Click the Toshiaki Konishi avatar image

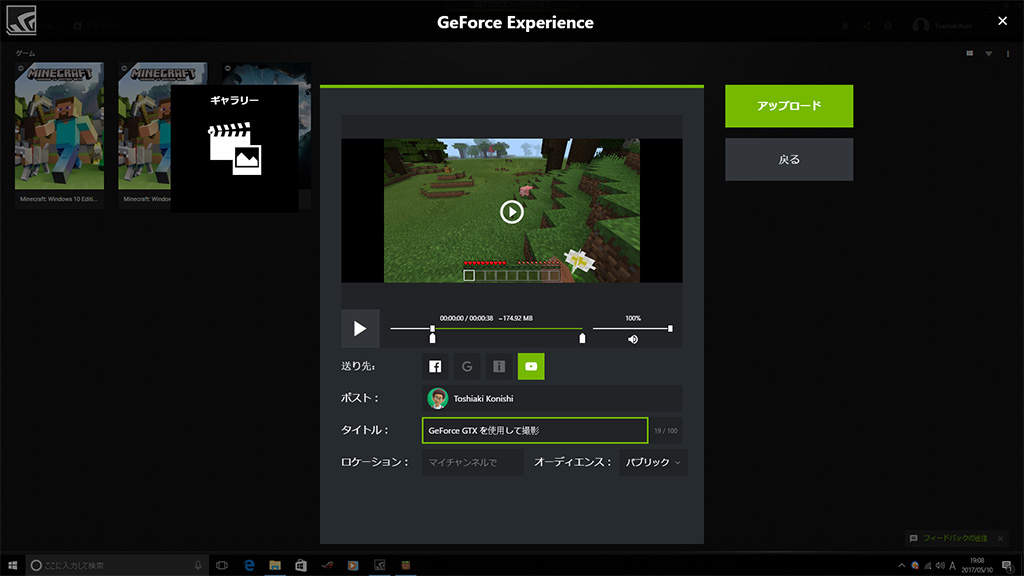point(438,398)
